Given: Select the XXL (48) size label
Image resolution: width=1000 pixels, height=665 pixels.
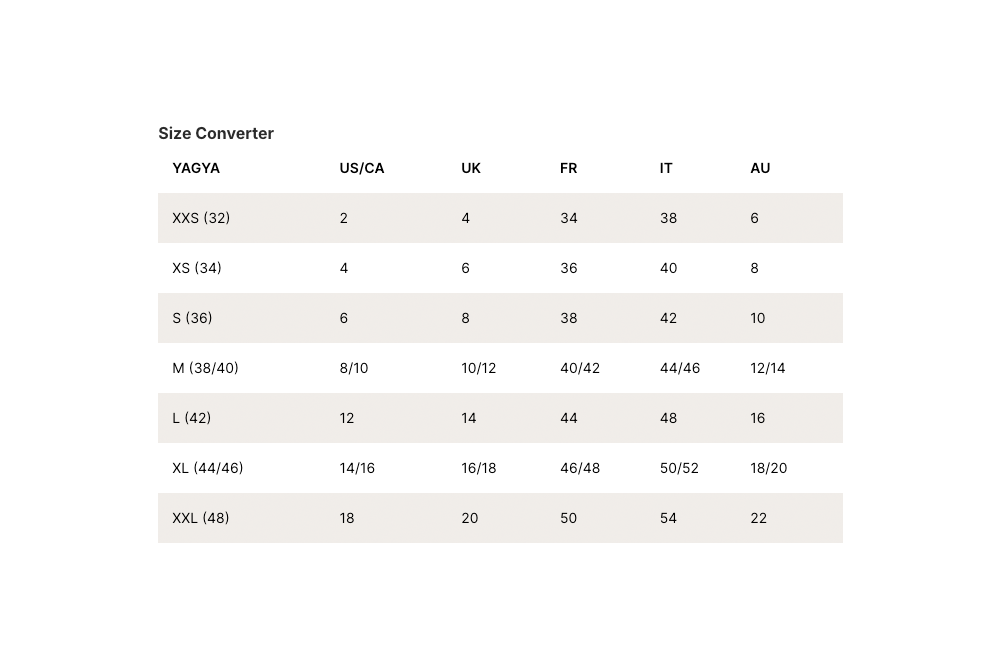Looking at the screenshot, I should [x=201, y=518].
